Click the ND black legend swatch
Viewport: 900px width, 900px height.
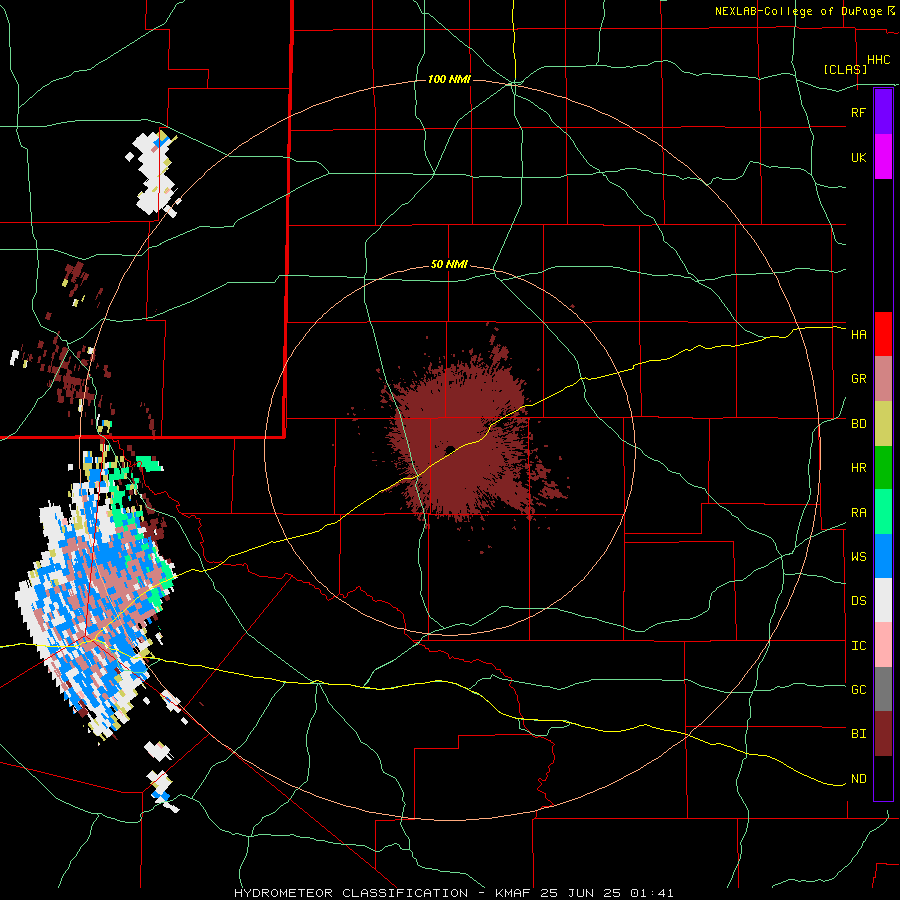click(883, 778)
